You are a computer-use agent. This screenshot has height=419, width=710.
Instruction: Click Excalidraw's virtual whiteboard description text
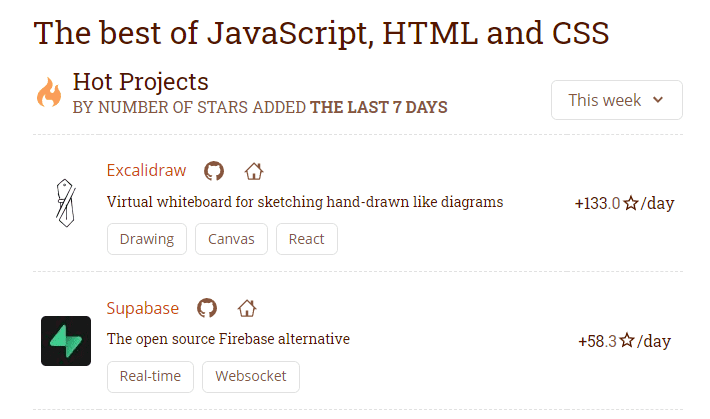pyautogui.click(x=304, y=202)
